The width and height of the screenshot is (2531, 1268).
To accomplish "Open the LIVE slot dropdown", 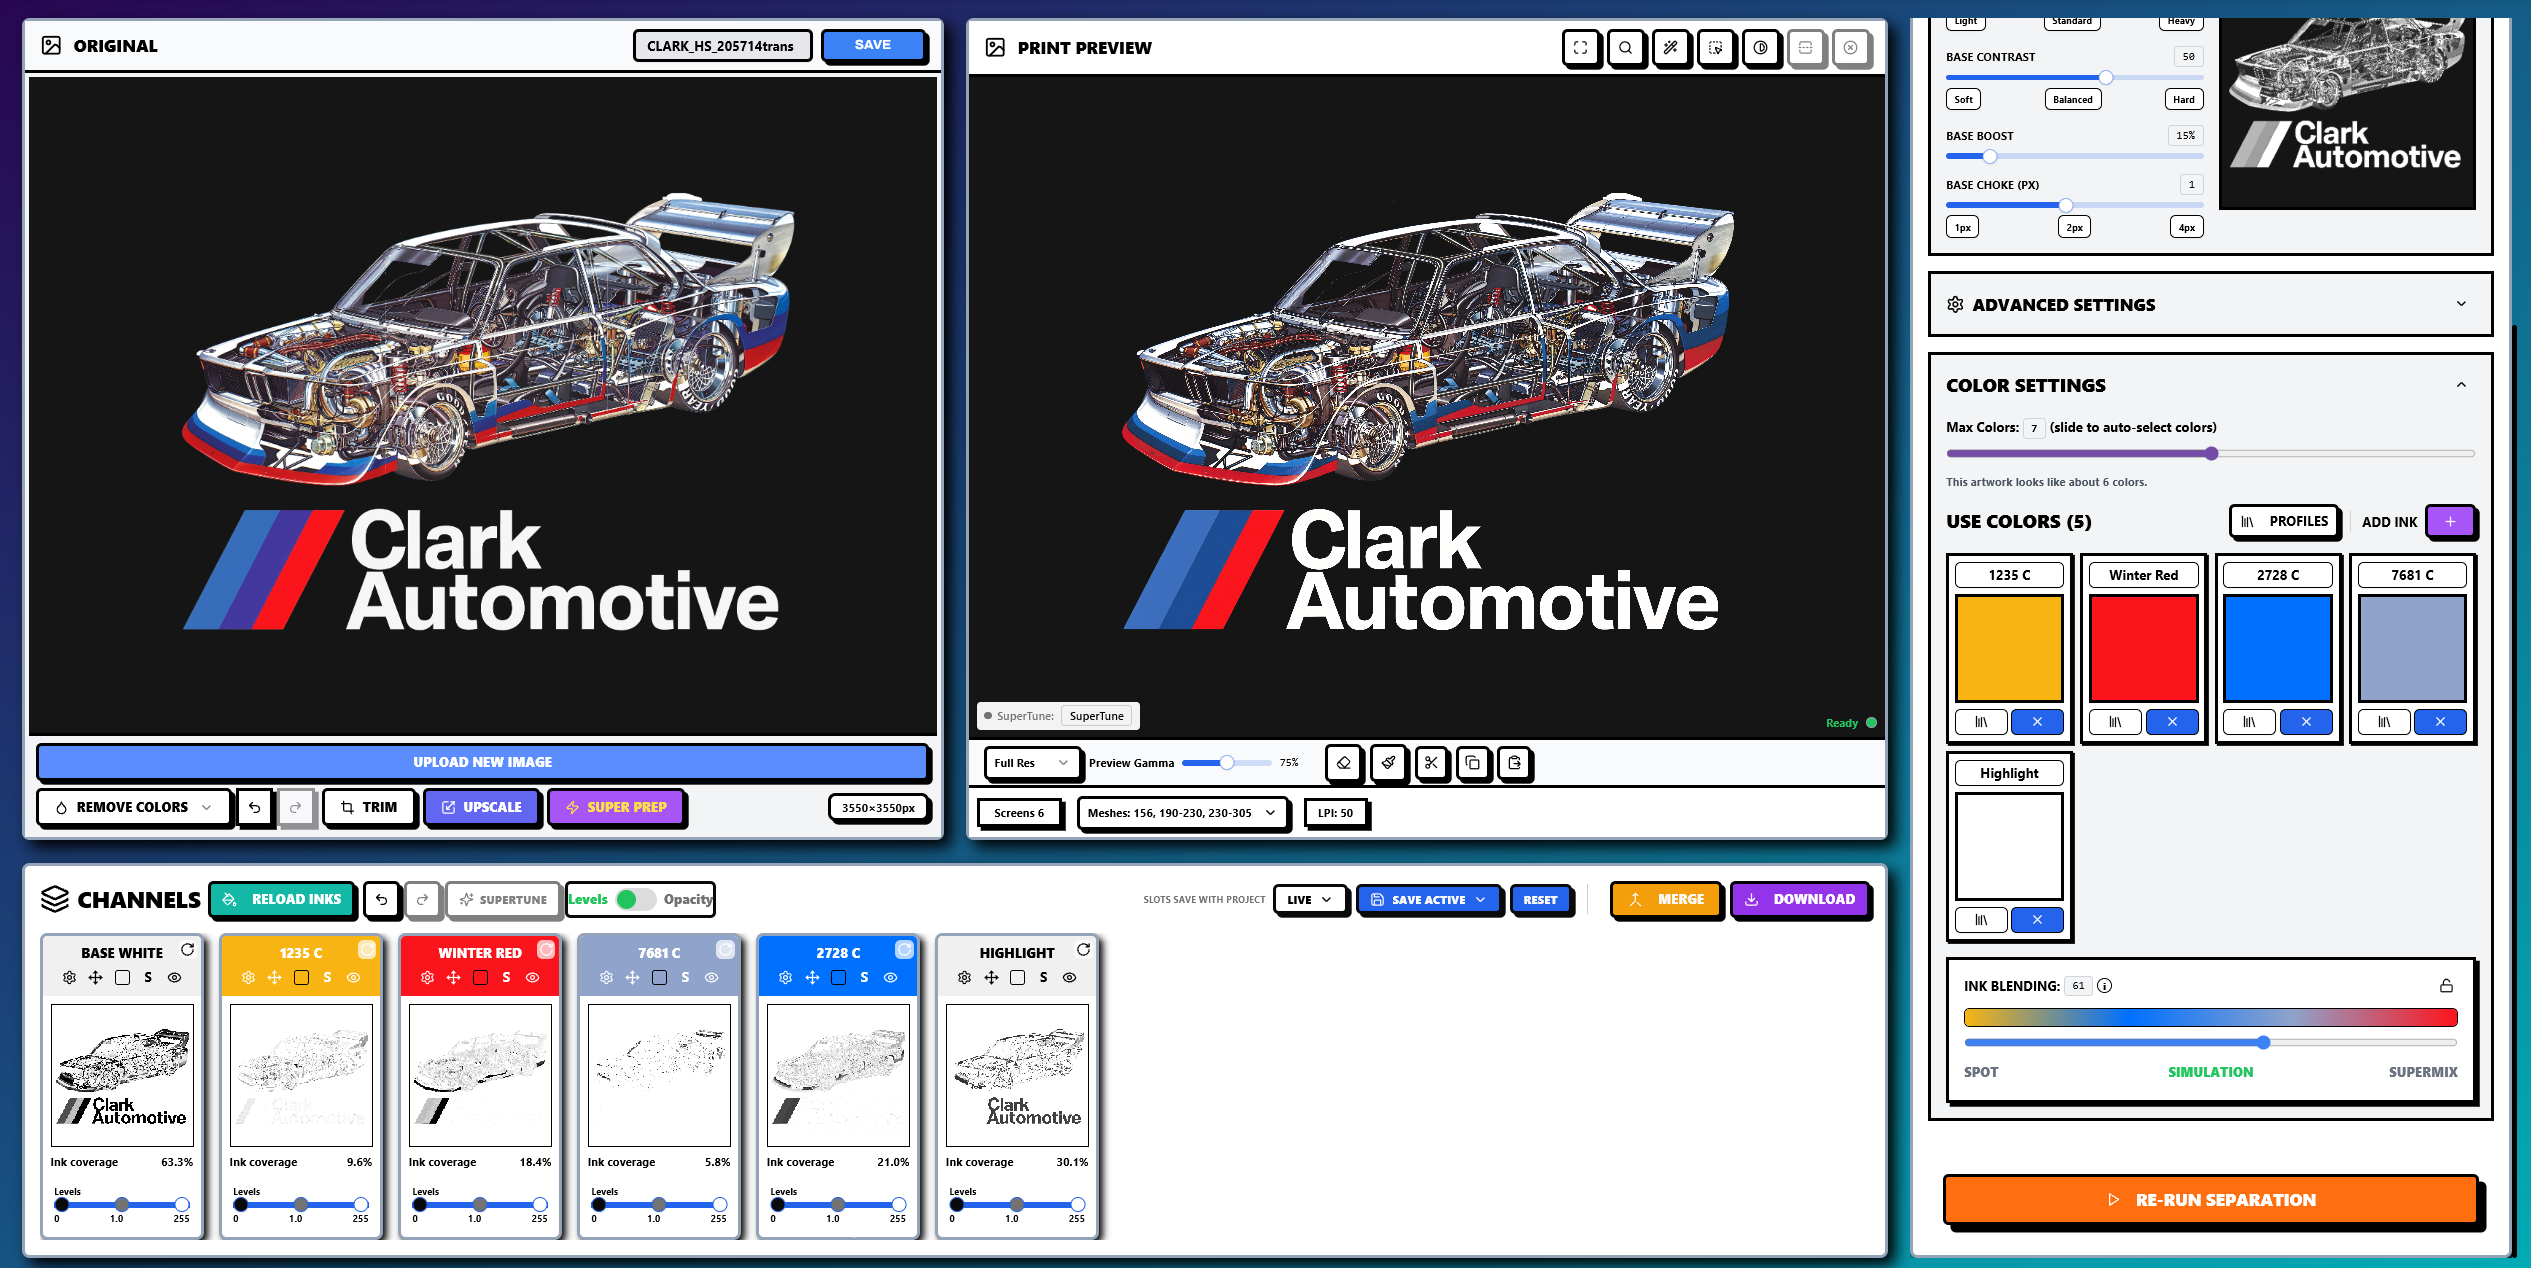I will point(1309,900).
